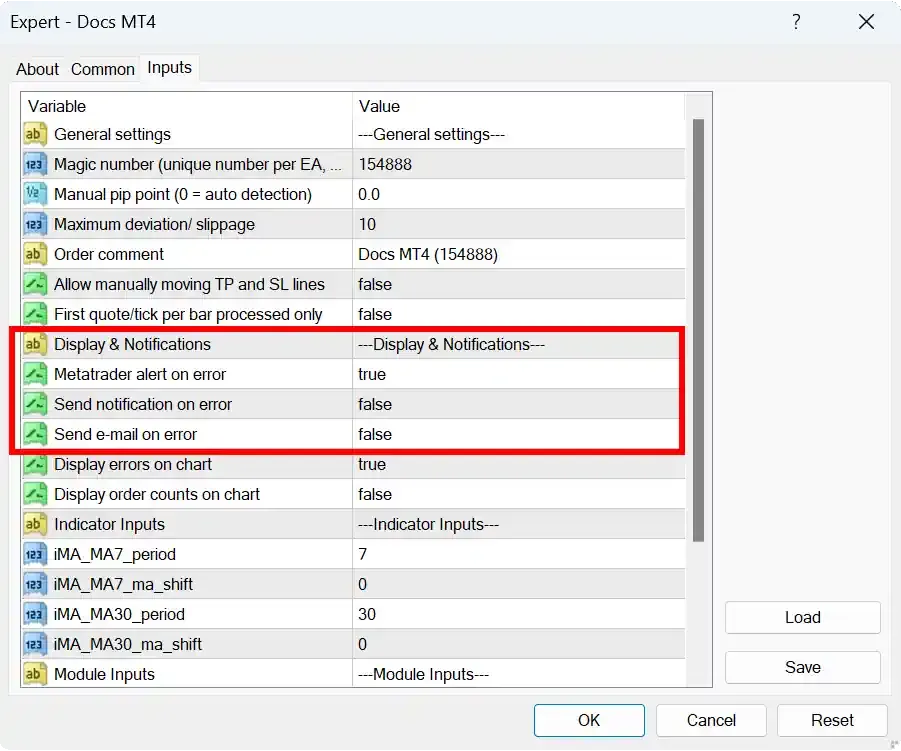
Task: Click the fraction icon for Manual pip point
Action: [35, 194]
